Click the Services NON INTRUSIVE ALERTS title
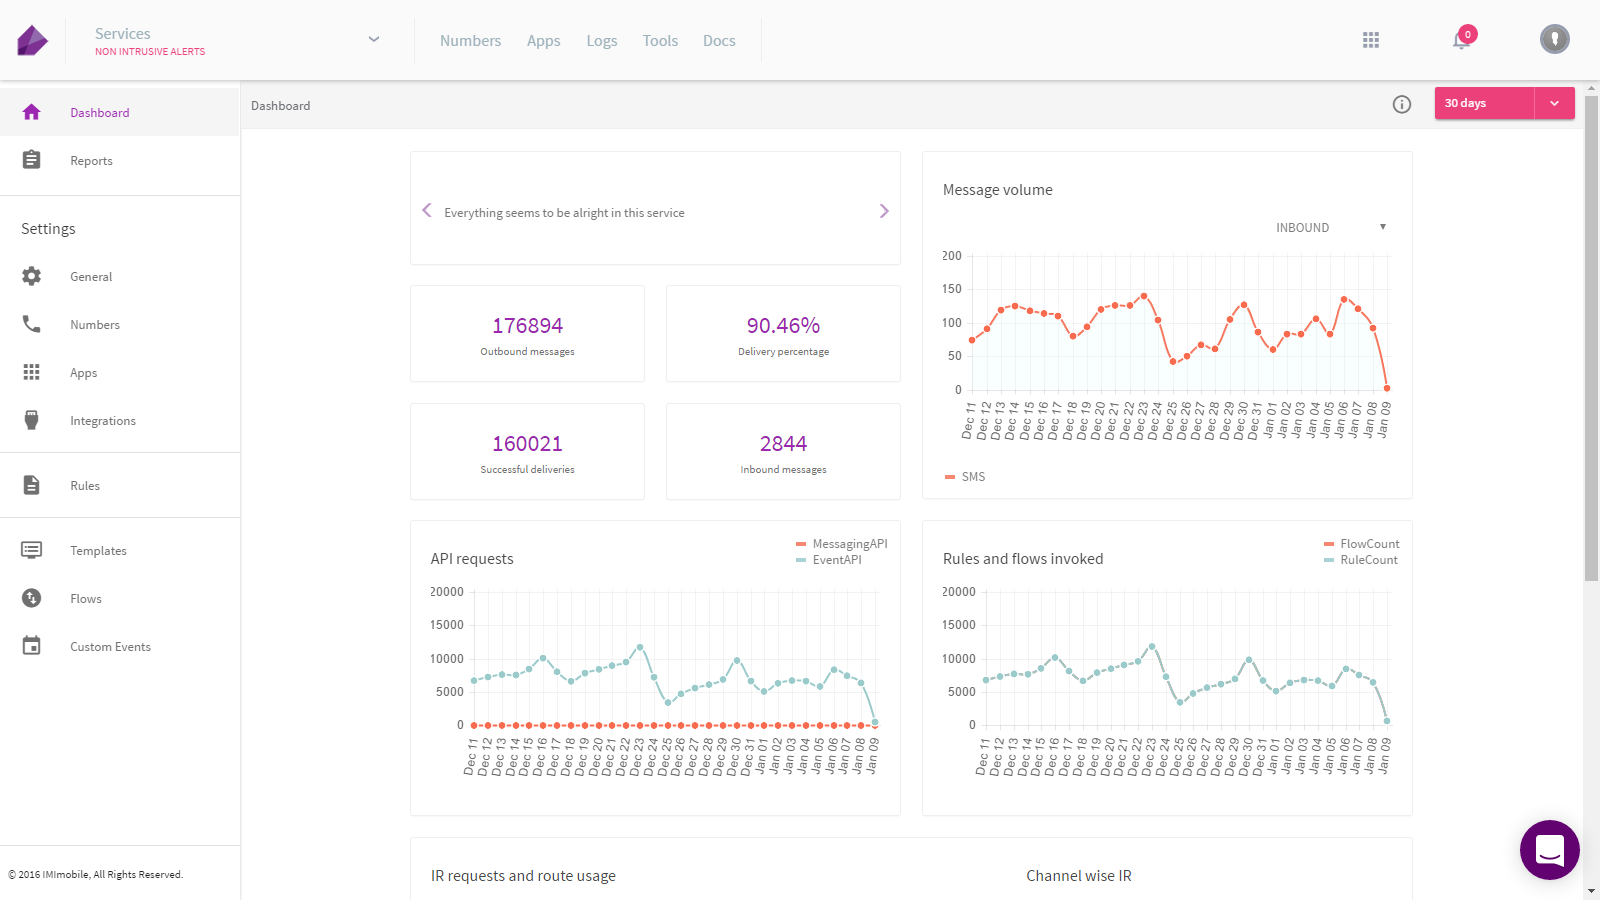 (x=150, y=41)
